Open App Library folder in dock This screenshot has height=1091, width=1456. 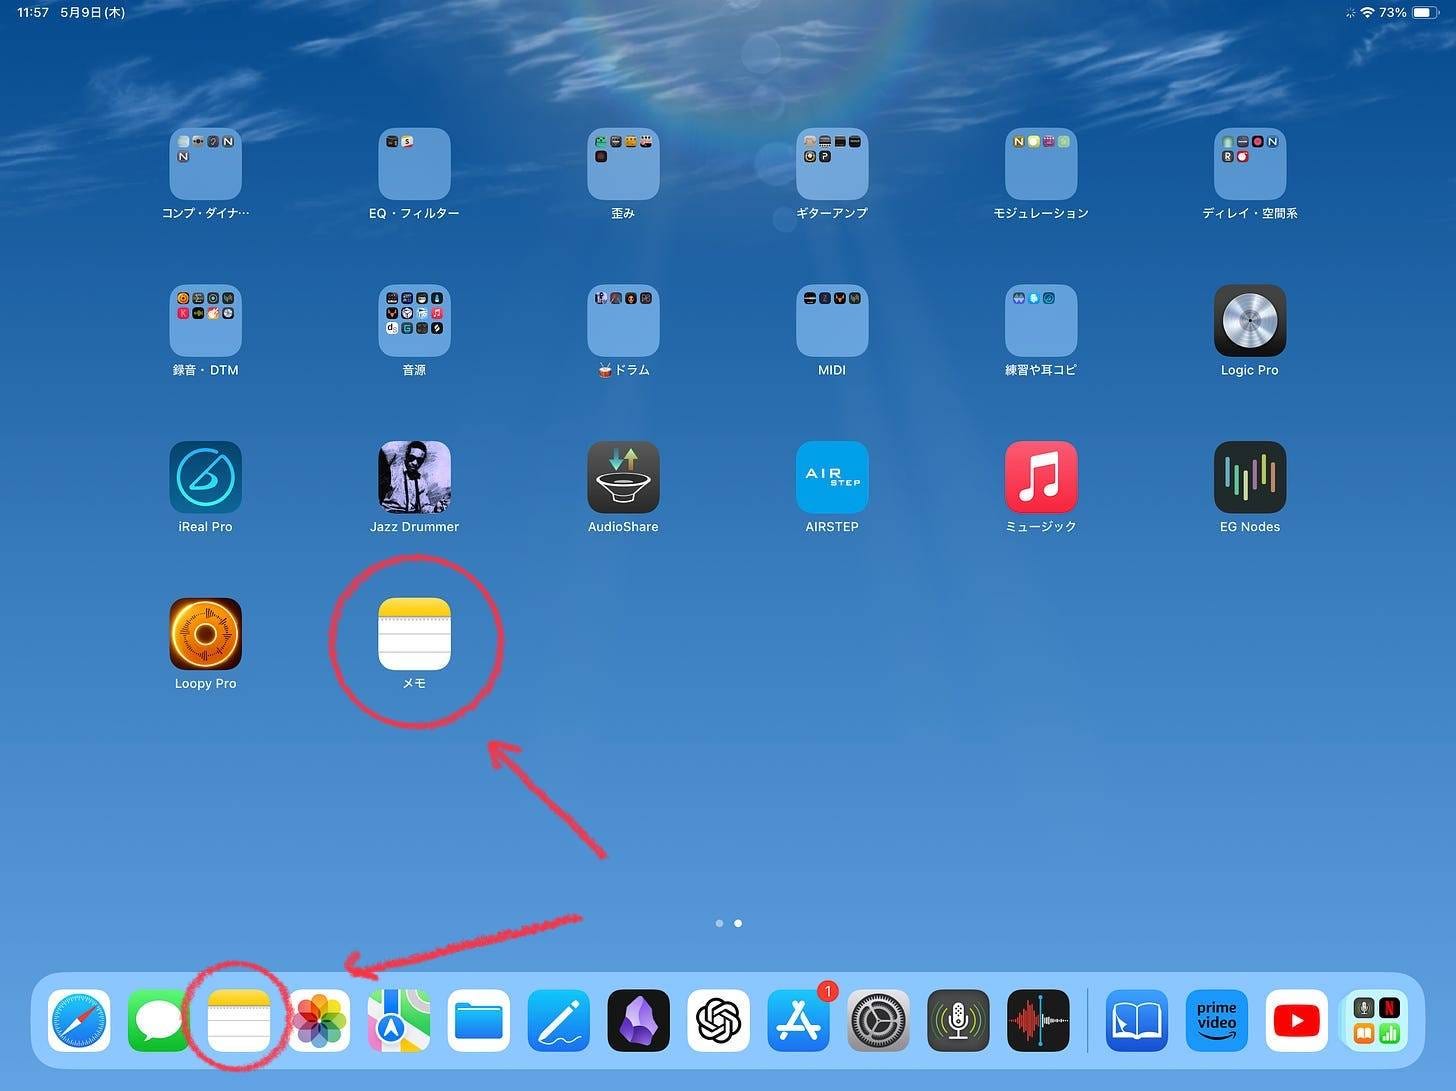tap(1376, 1021)
